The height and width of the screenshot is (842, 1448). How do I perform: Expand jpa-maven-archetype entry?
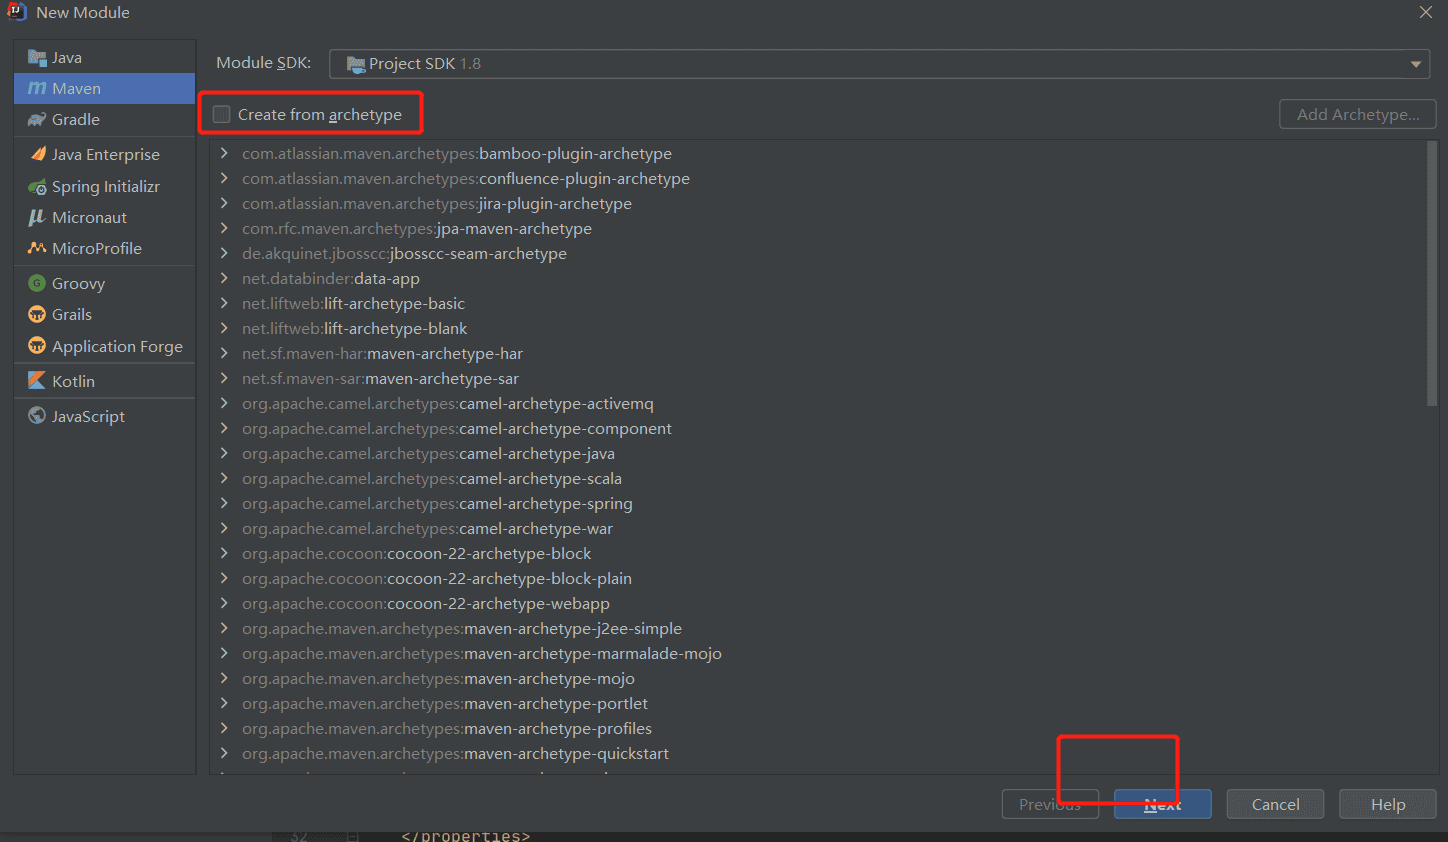tap(224, 228)
